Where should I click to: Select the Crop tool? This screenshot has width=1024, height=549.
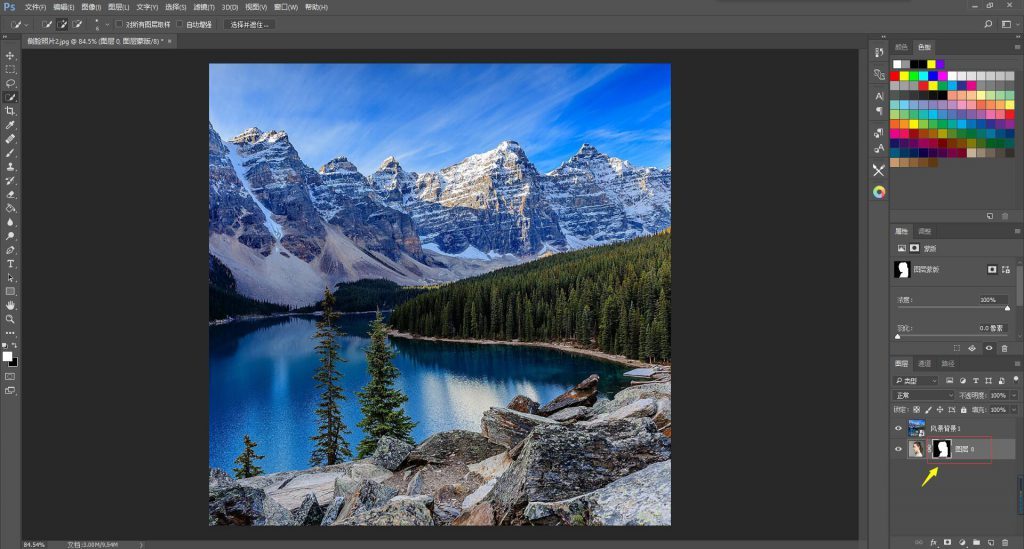pos(10,111)
